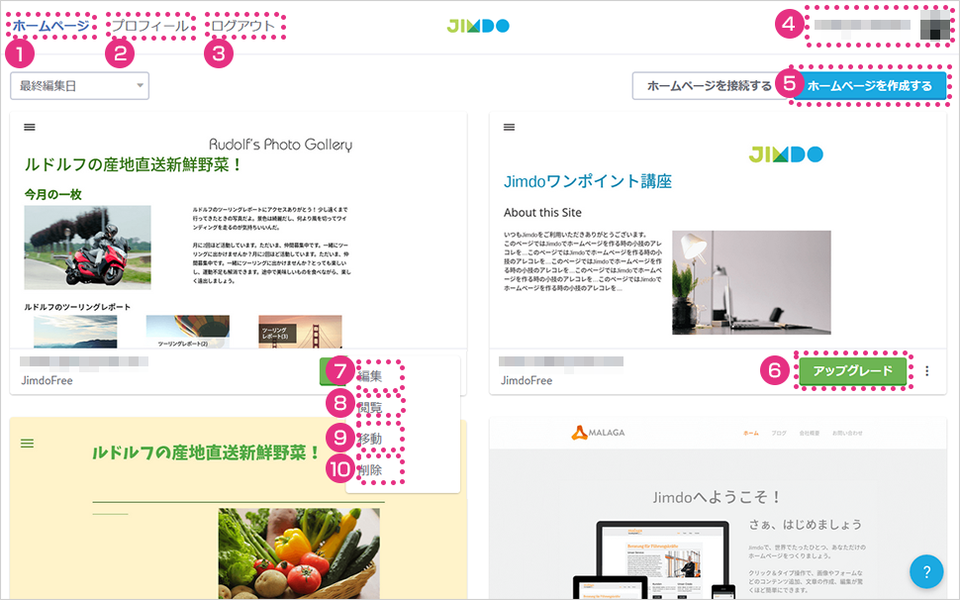Open the help question mark button

(926, 571)
